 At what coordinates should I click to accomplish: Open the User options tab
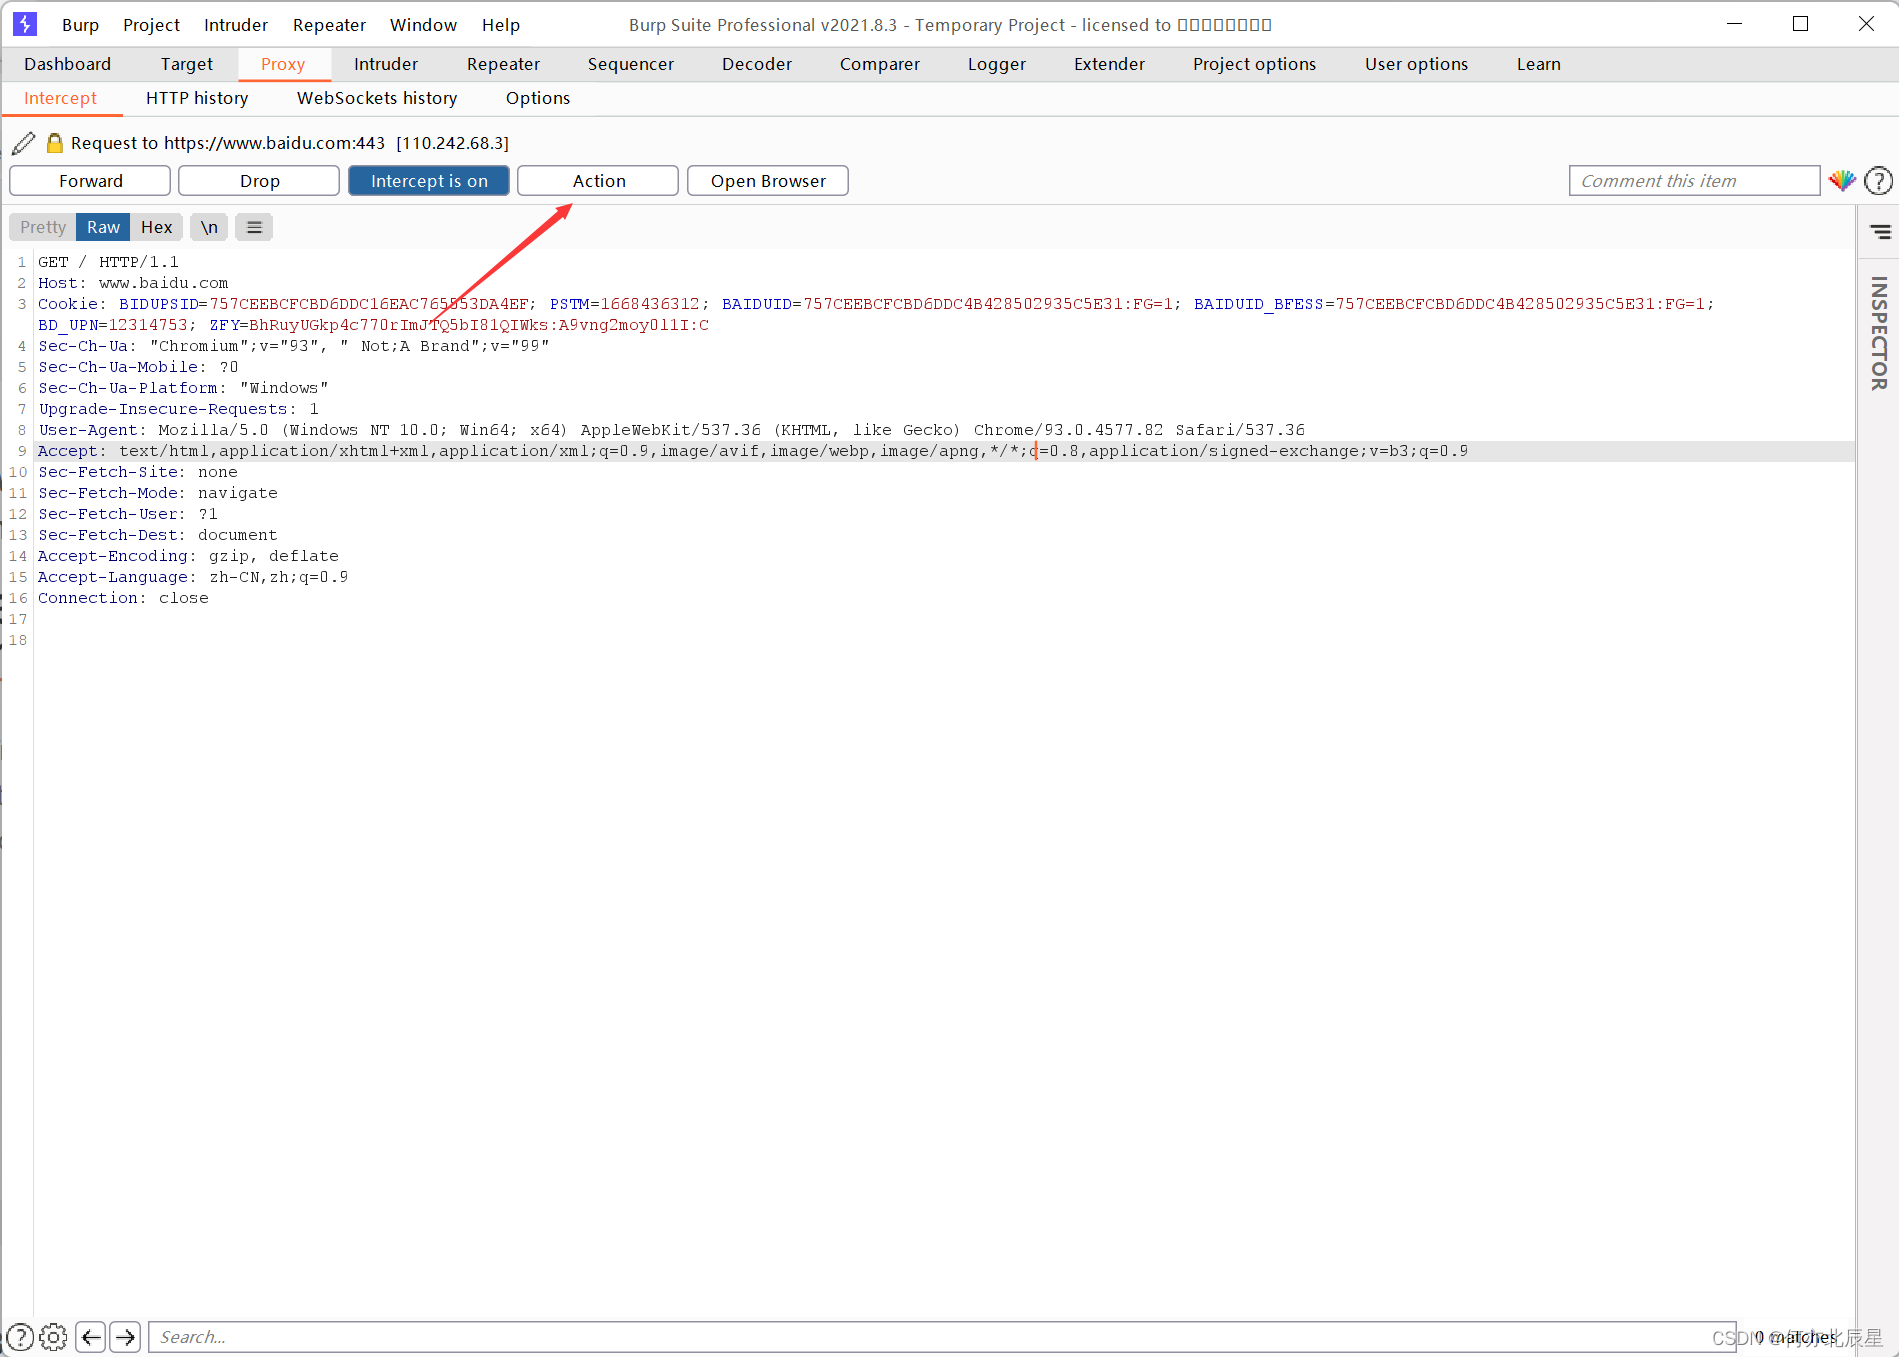coord(1416,64)
